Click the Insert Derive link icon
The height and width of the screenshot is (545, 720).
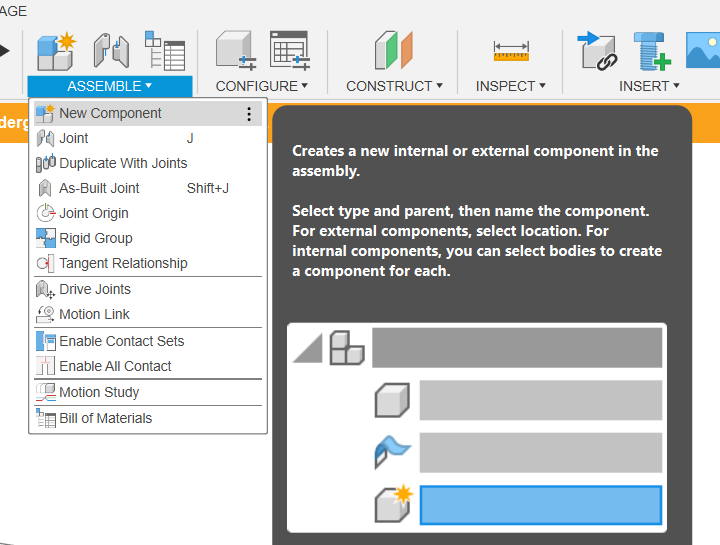tap(597, 51)
